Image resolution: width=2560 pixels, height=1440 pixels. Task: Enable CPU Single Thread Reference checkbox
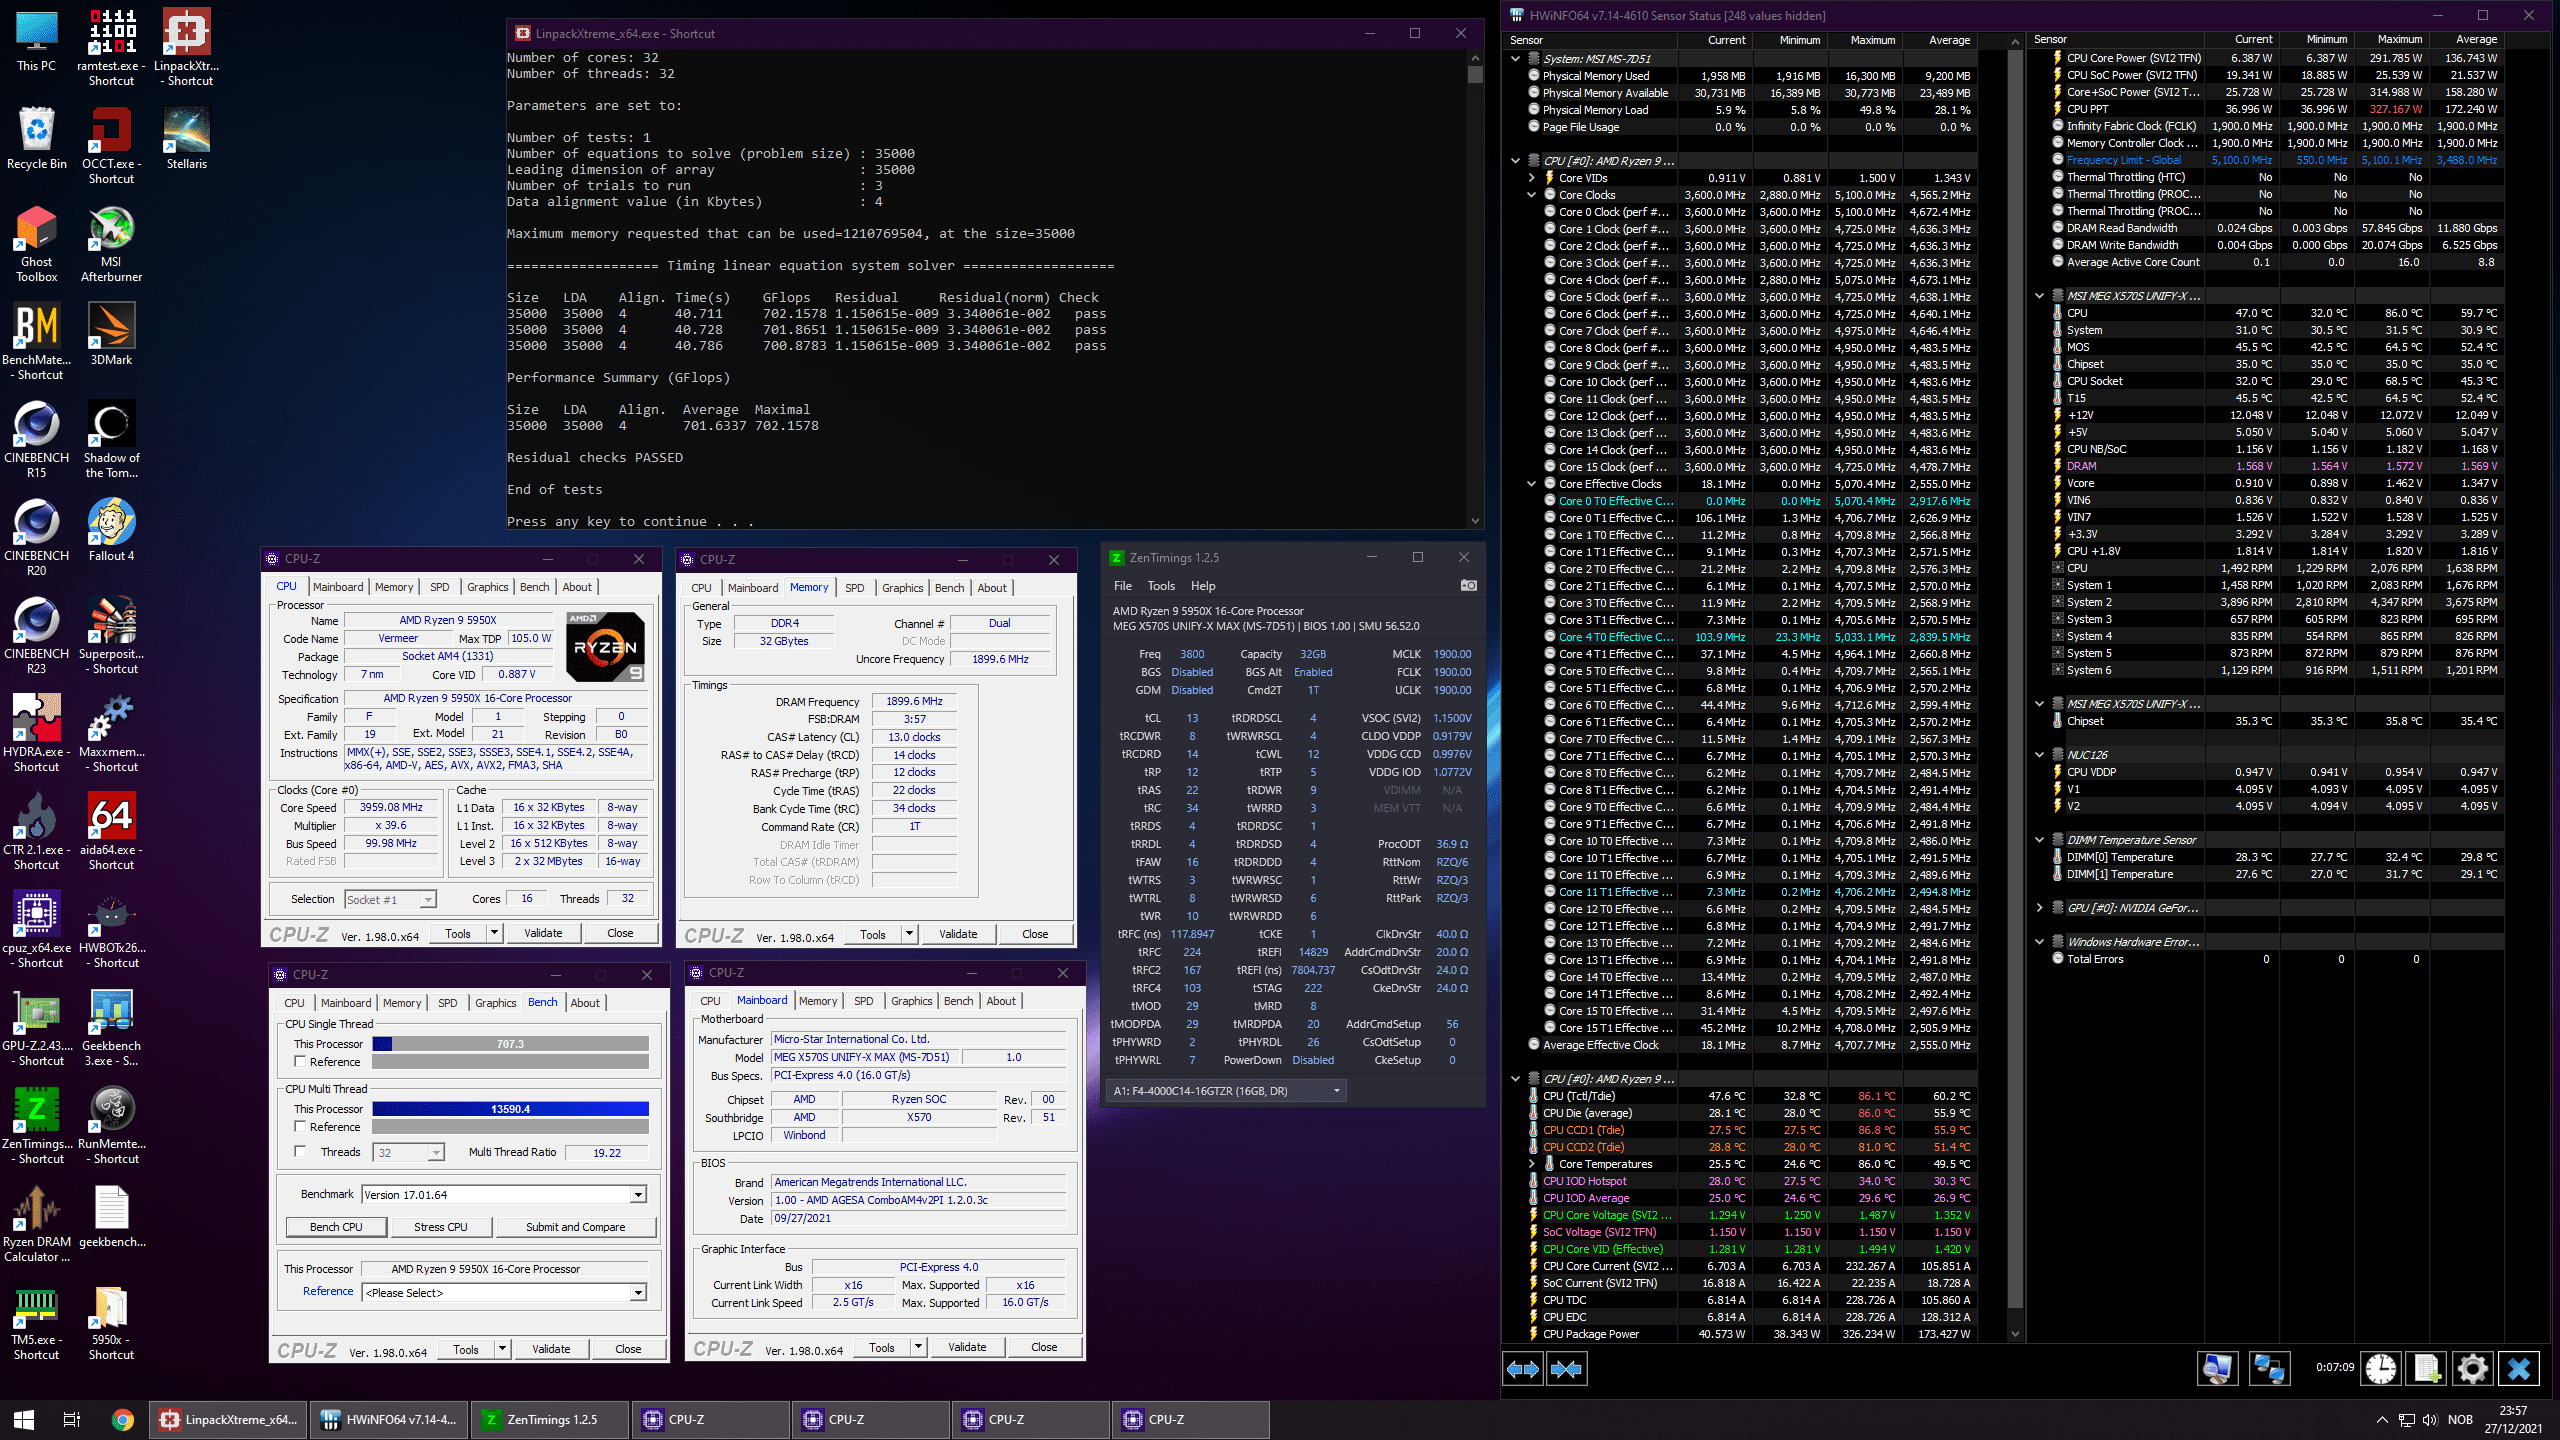(x=300, y=1062)
